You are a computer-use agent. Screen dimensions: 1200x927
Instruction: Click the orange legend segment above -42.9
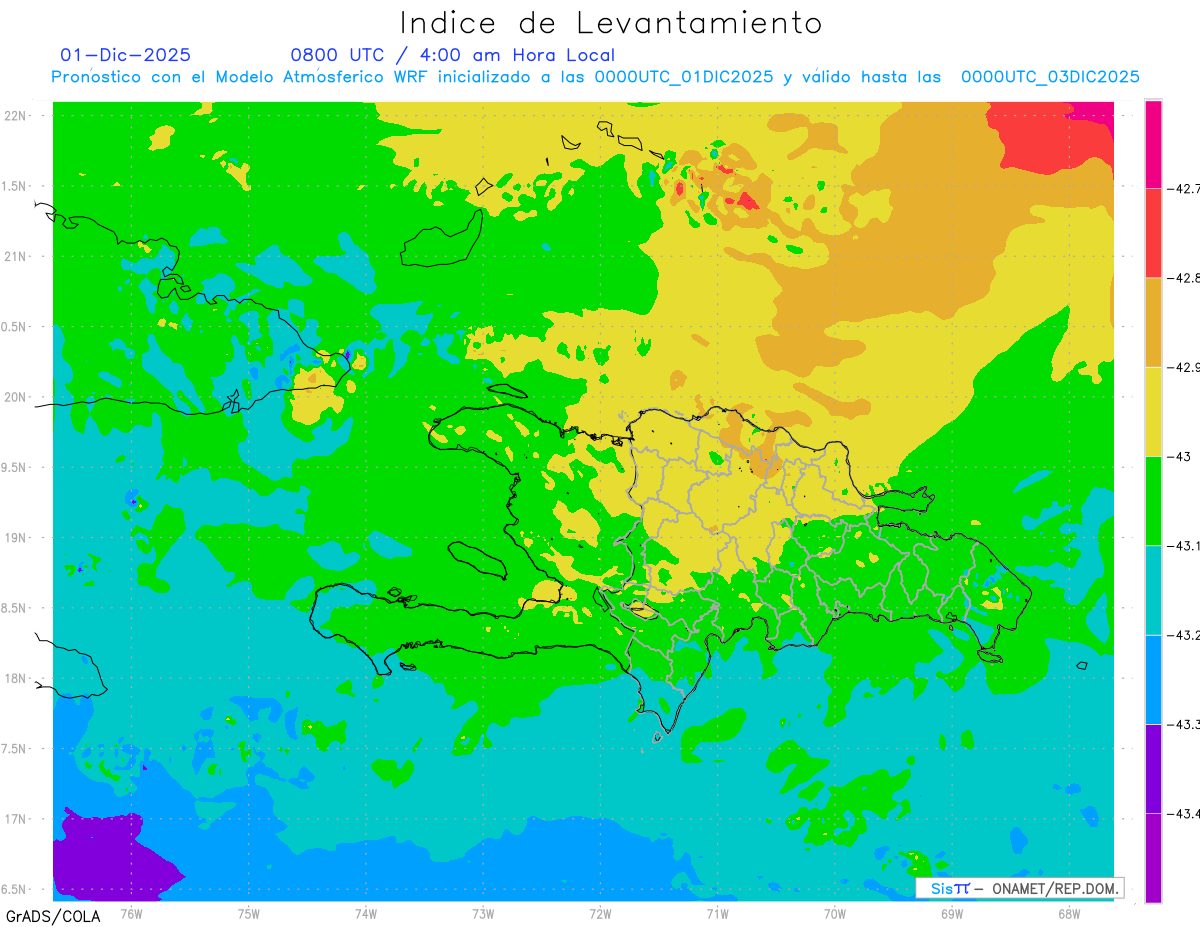(1153, 322)
